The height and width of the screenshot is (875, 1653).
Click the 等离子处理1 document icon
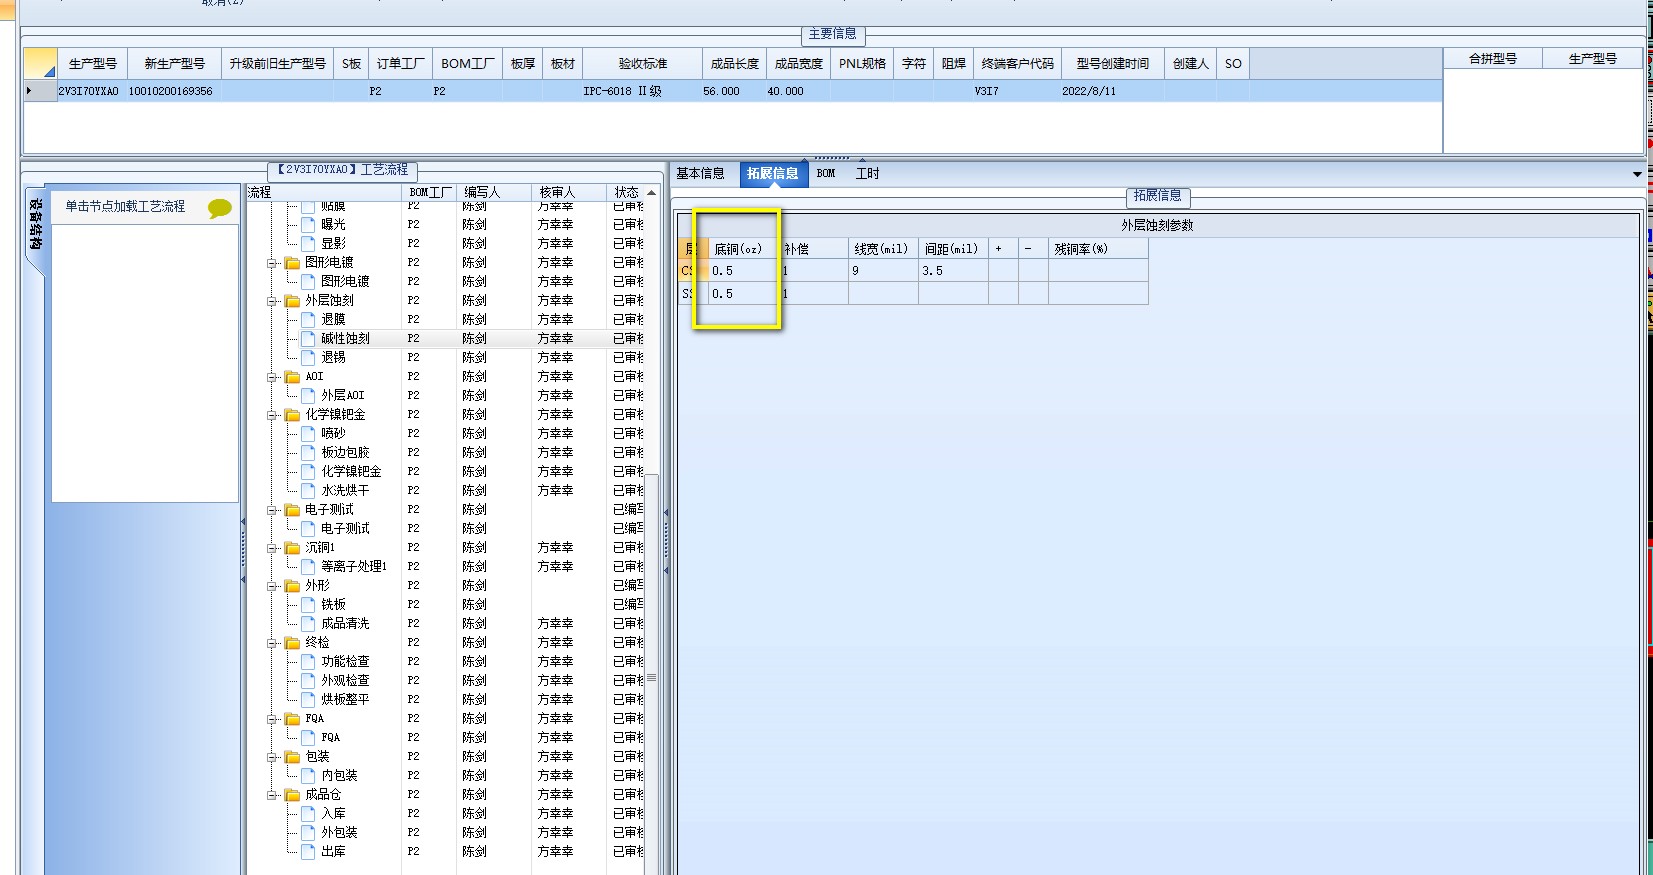(x=309, y=567)
